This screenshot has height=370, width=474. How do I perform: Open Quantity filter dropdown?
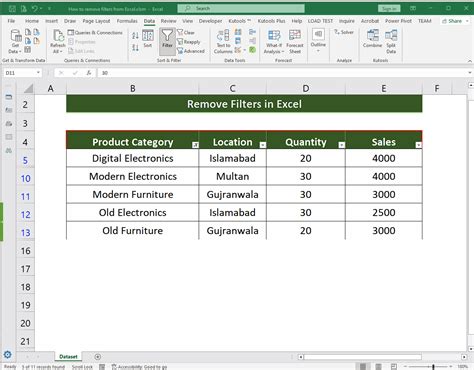341,145
